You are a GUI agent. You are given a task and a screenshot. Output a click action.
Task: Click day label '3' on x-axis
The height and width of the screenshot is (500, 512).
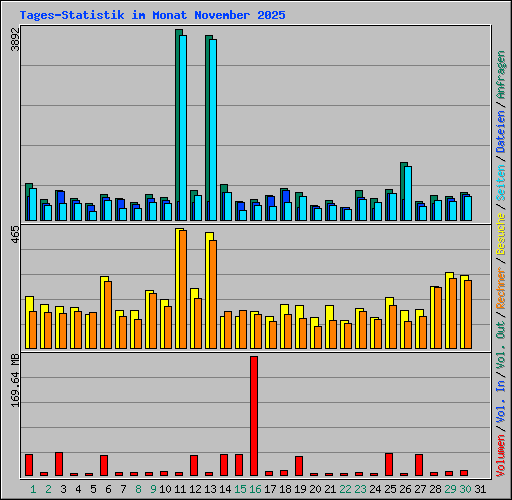click(x=63, y=489)
